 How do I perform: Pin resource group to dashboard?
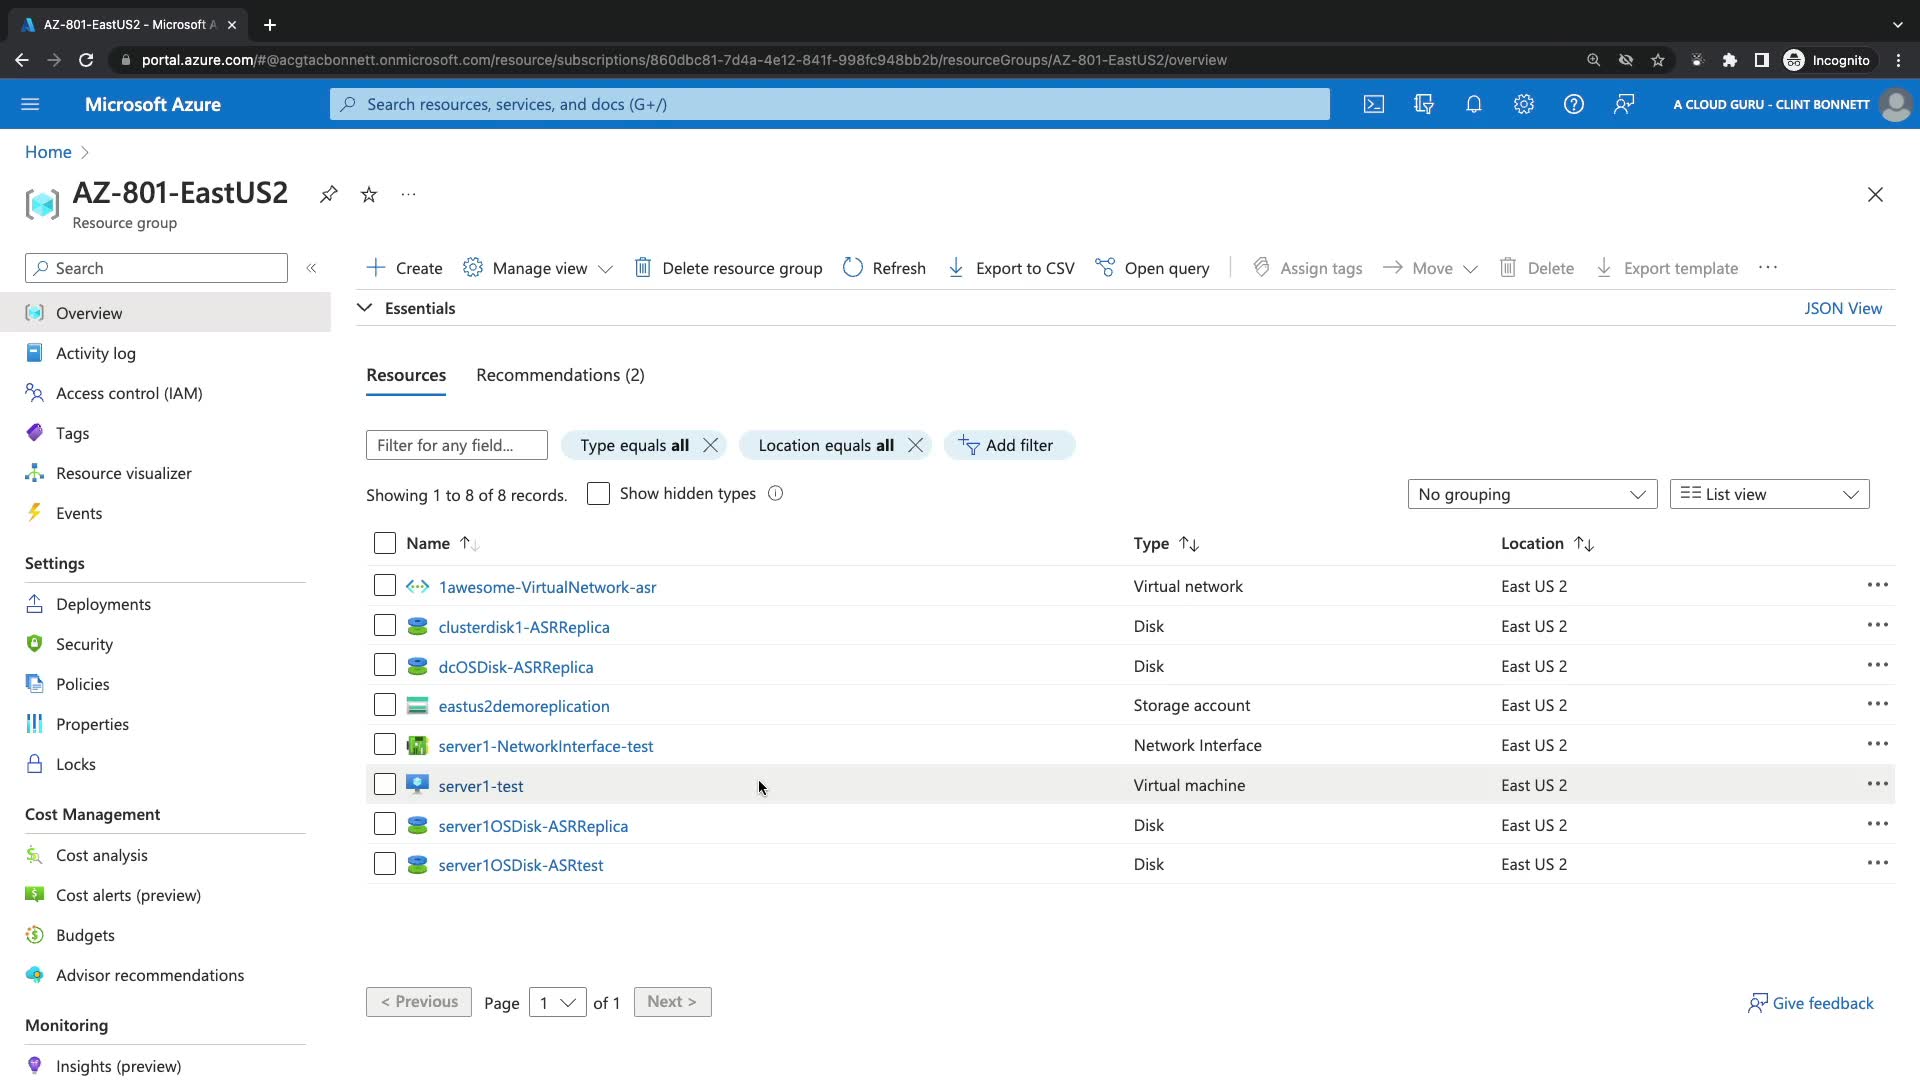point(328,194)
